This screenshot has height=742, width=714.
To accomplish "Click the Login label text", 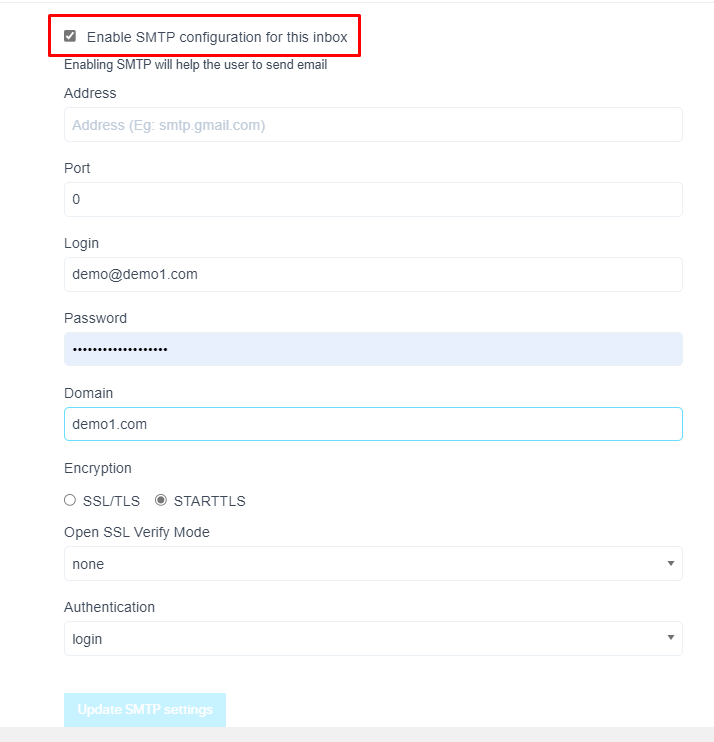I will [81, 243].
